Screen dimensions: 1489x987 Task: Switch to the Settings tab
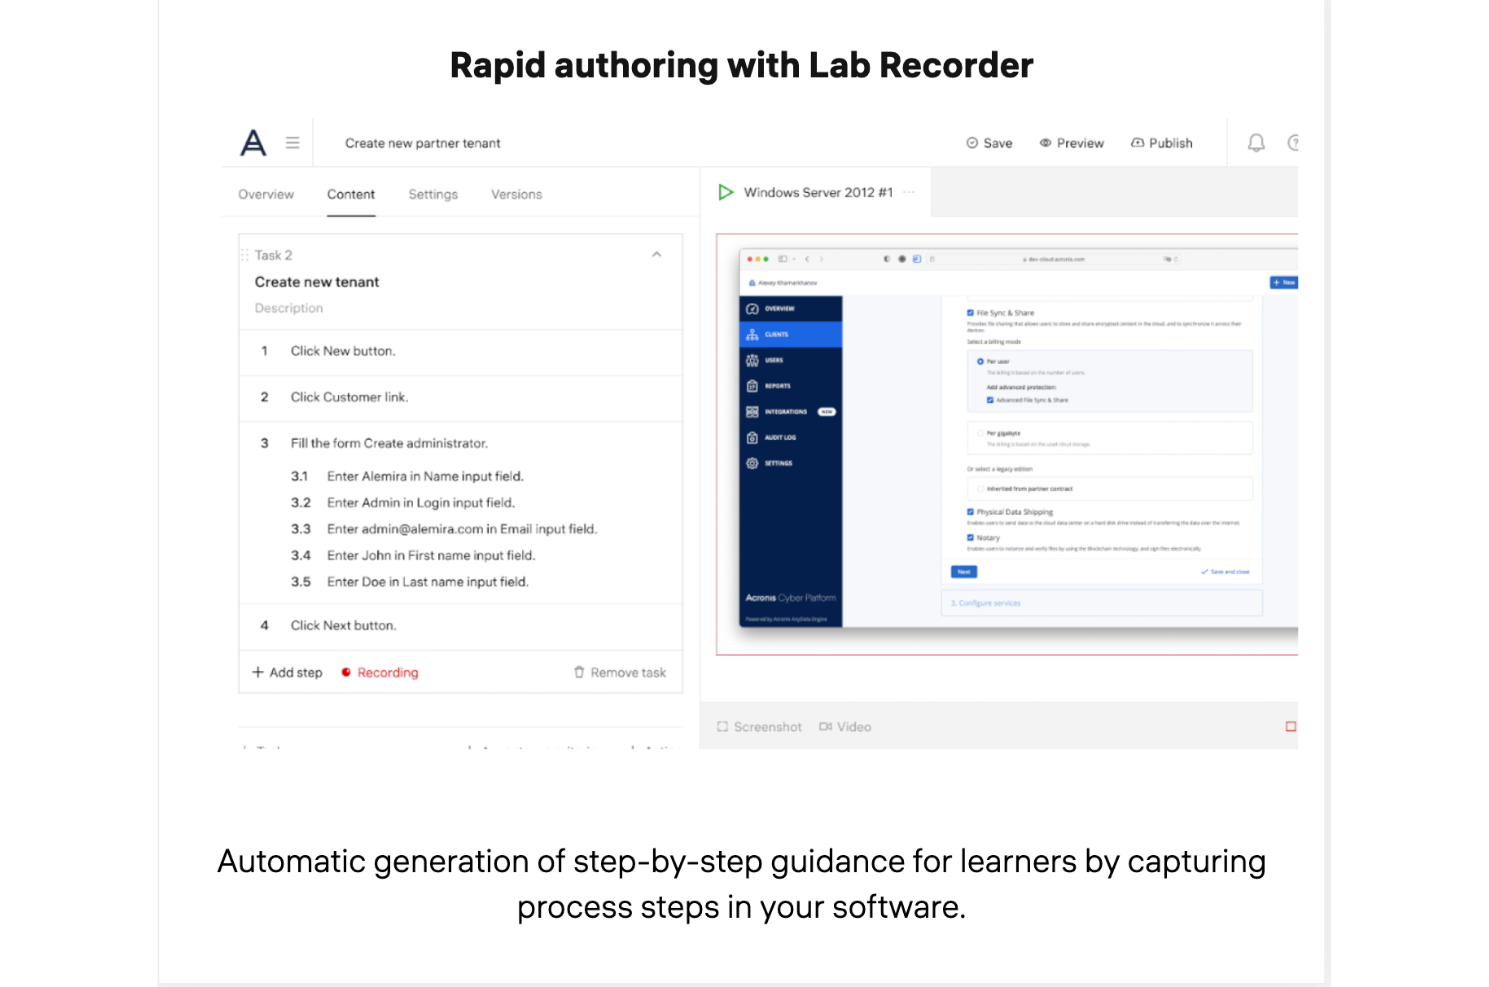click(x=433, y=194)
